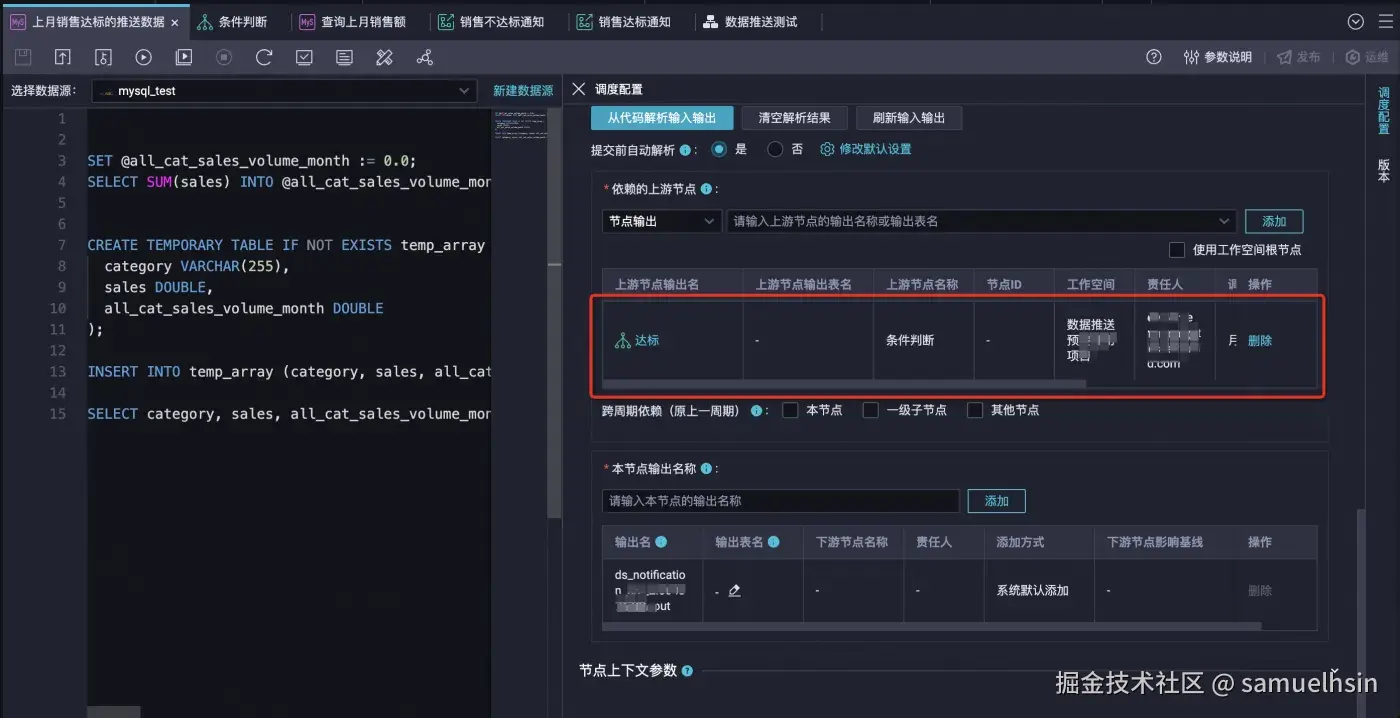Click the pencil-ruler toolbar icon
The image size is (1400, 718).
coord(384,58)
